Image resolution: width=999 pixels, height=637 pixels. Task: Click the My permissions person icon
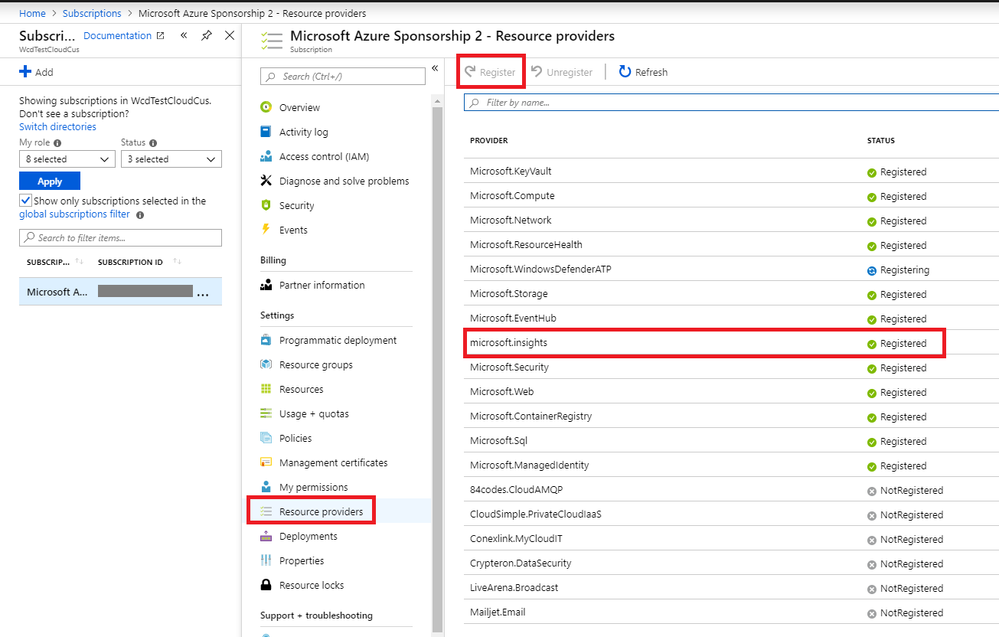click(x=266, y=487)
